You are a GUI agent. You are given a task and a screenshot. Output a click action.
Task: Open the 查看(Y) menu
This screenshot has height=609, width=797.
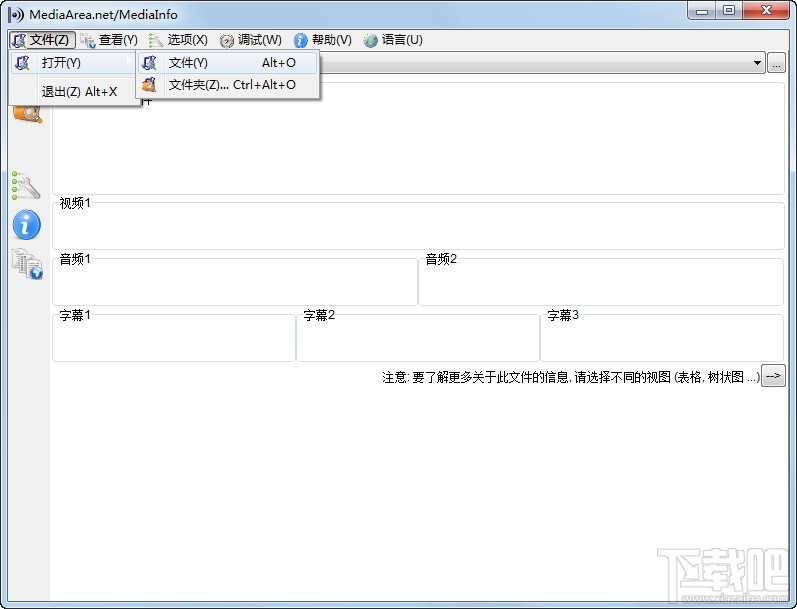pyautogui.click(x=109, y=40)
